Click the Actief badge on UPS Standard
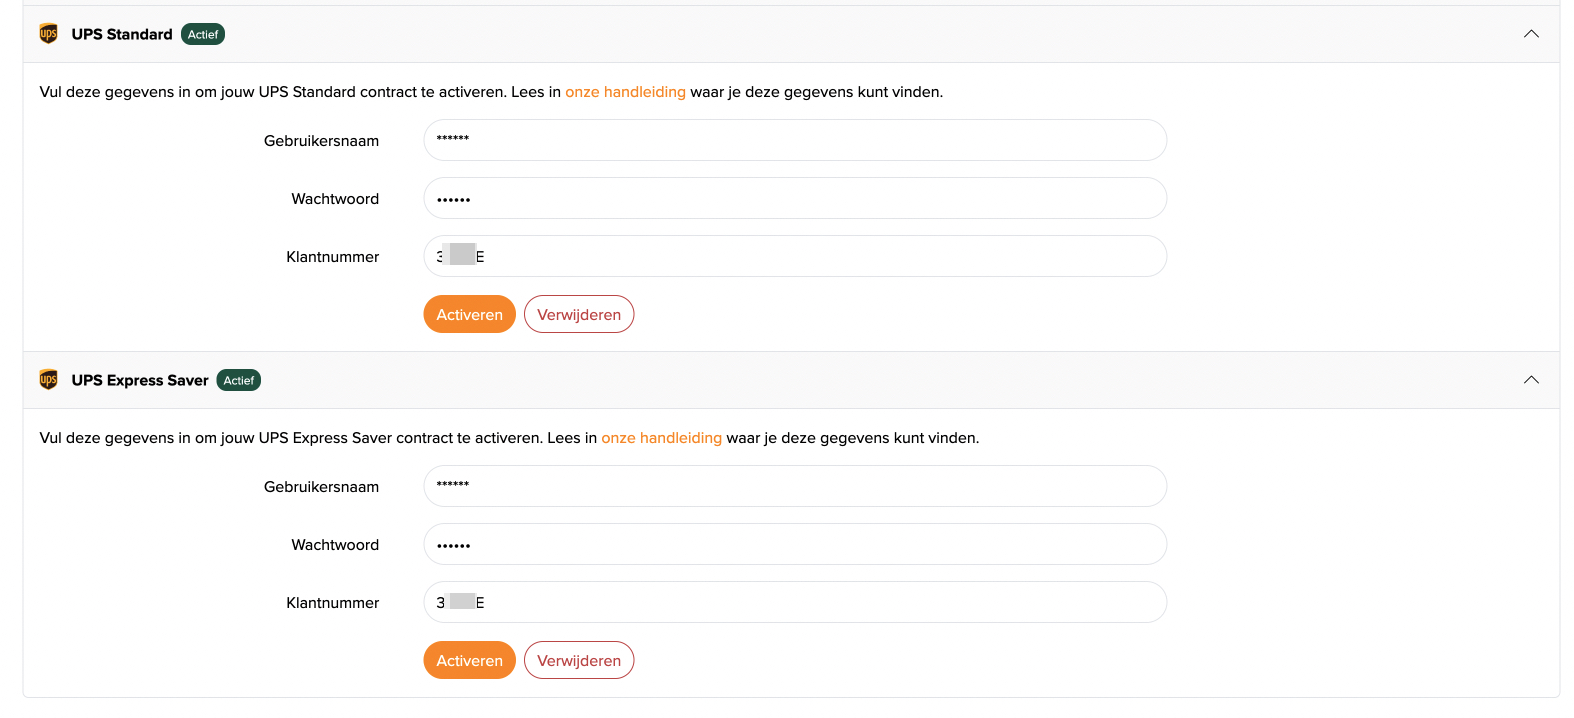This screenshot has height=718, width=1574. coord(203,34)
